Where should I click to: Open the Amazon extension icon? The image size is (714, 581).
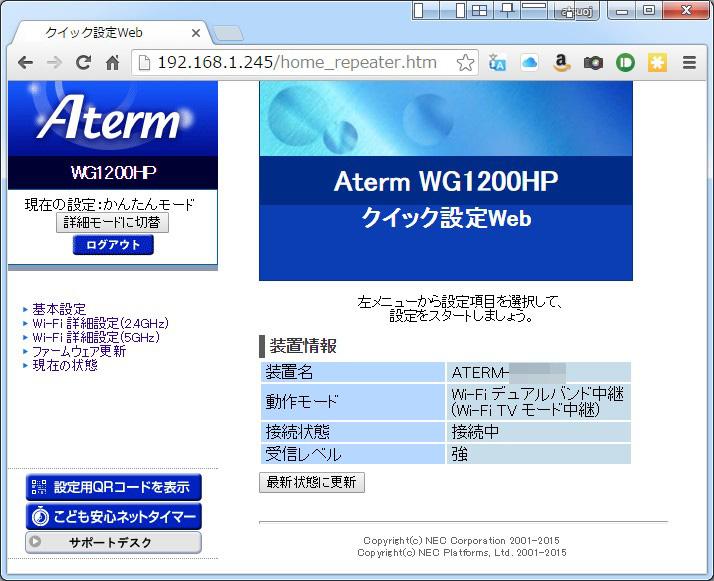(x=561, y=62)
